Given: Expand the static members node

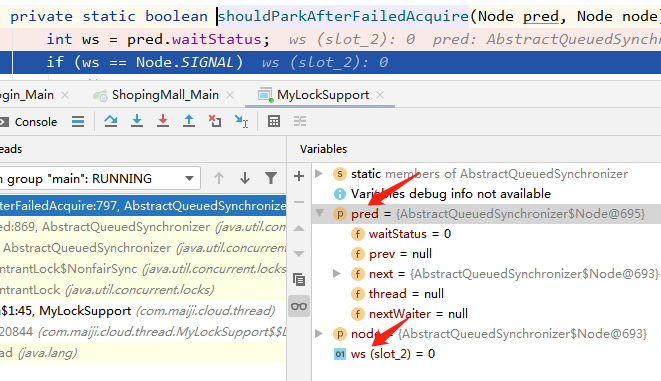Looking at the screenshot, I should (319, 174).
